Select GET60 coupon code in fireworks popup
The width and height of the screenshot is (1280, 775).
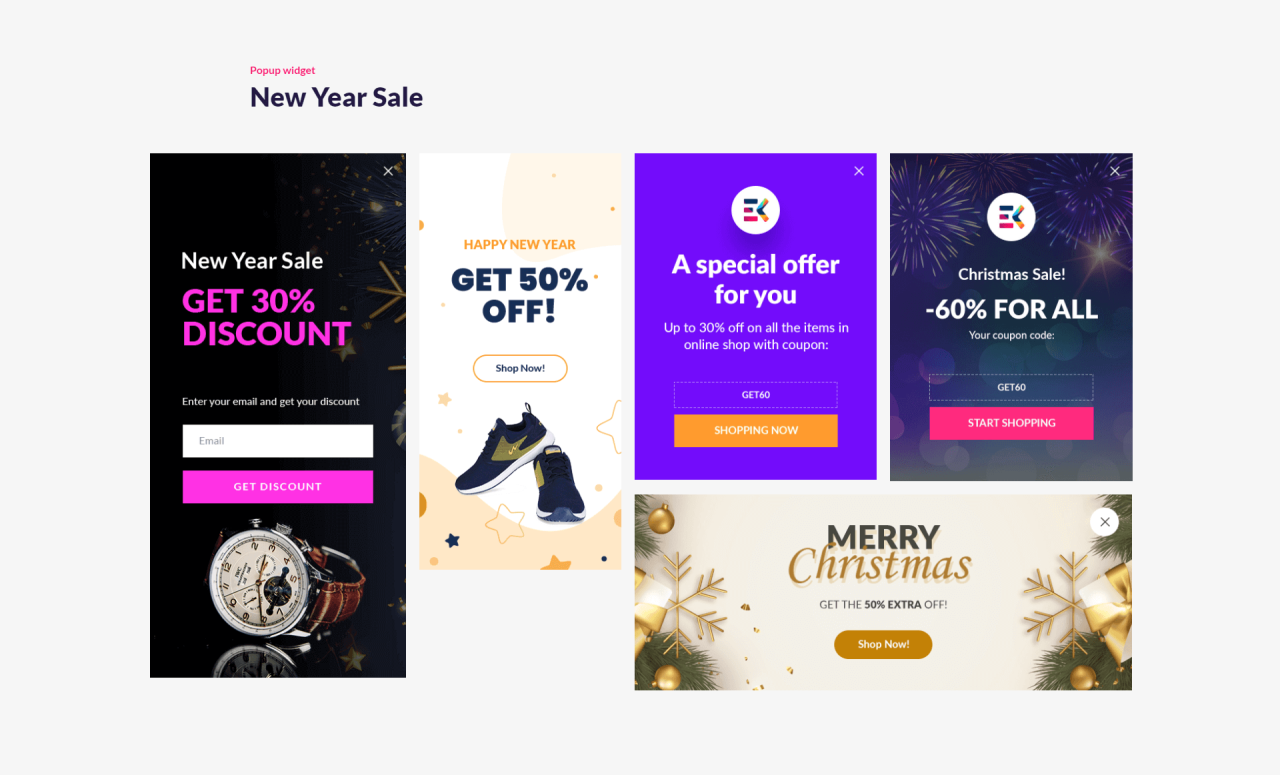click(1011, 387)
